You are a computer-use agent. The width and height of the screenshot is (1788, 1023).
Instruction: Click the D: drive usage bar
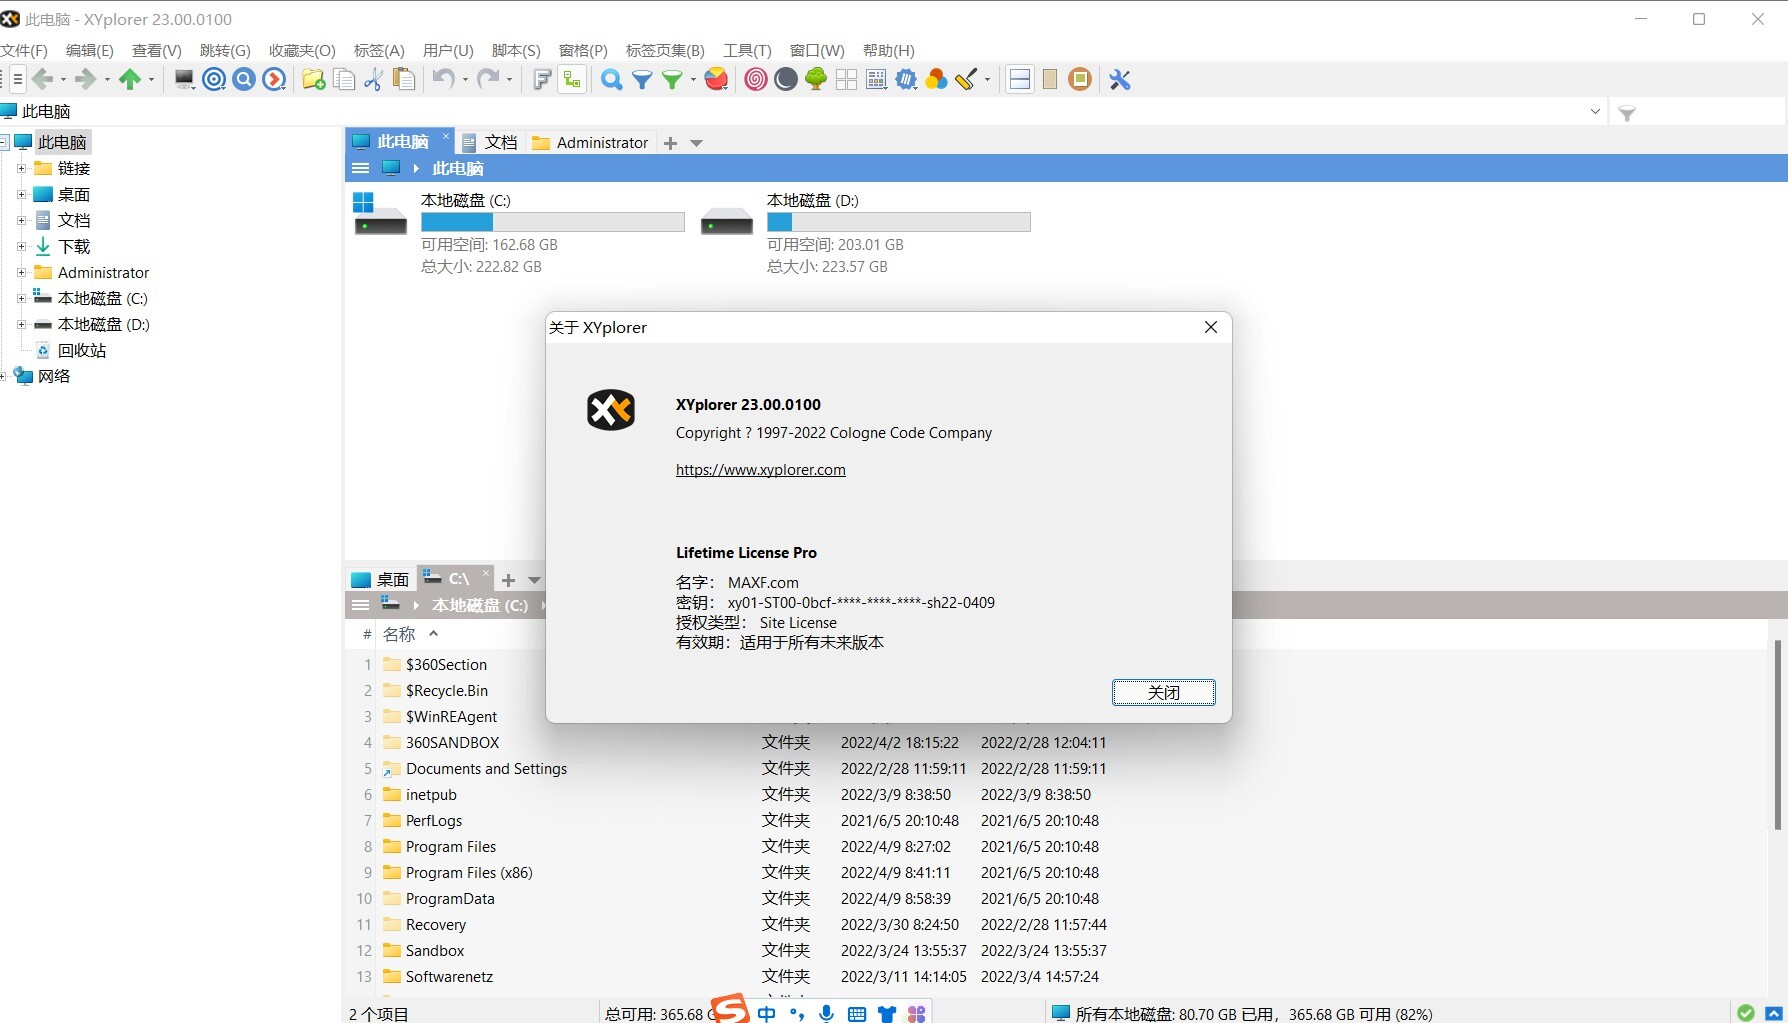[x=898, y=222]
